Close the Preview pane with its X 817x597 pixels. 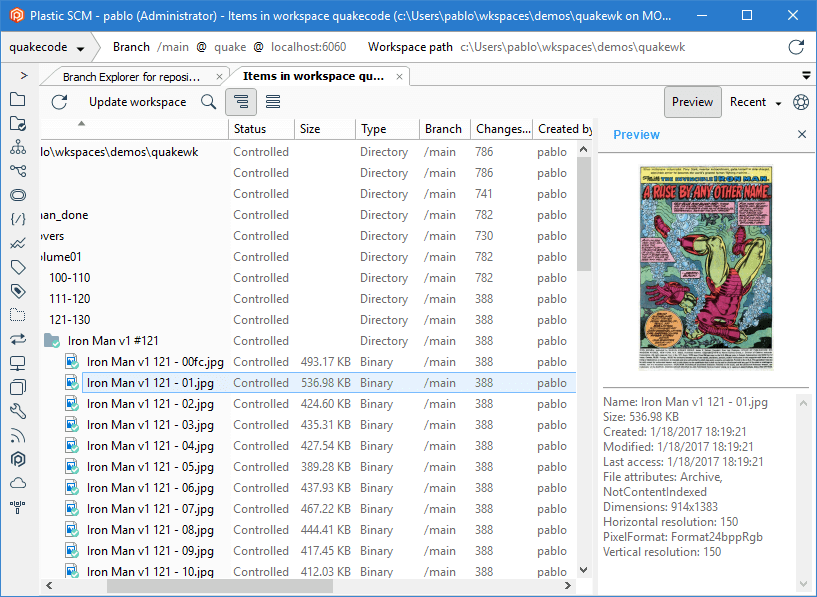pos(803,134)
